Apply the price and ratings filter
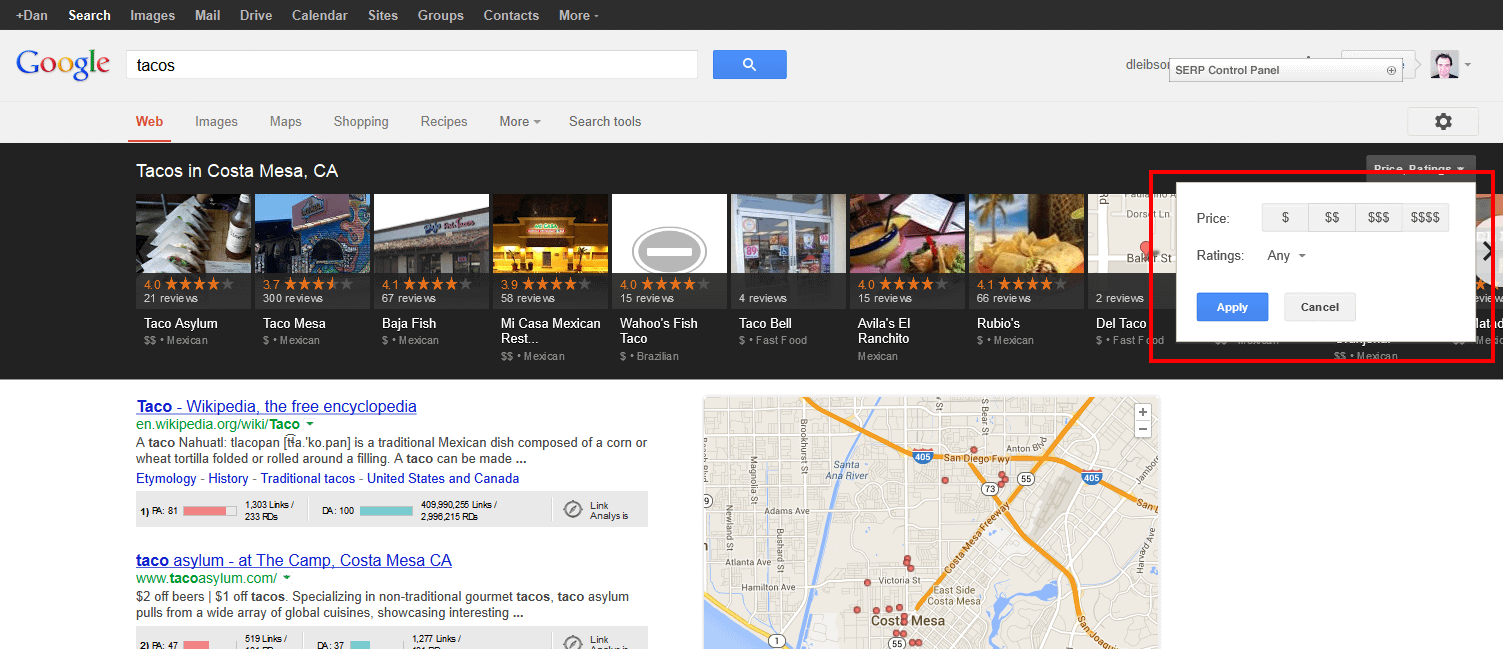 pos(1232,307)
